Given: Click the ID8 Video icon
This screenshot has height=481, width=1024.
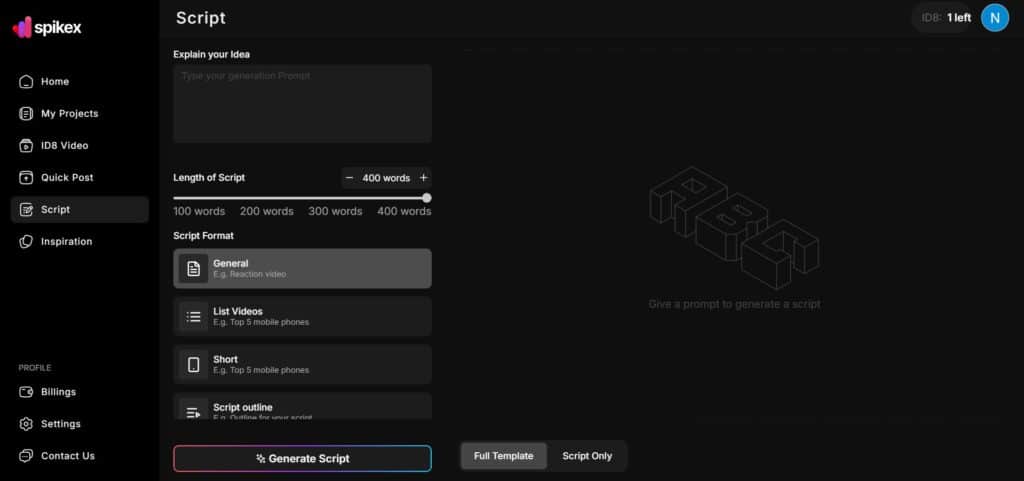Looking at the screenshot, I should coord(26,146).
